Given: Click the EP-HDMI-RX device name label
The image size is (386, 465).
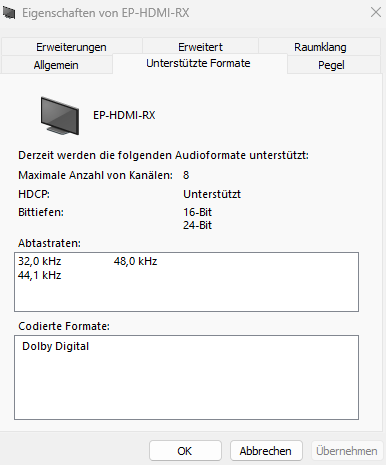Looking at the screenshot, I should [124, 115].
